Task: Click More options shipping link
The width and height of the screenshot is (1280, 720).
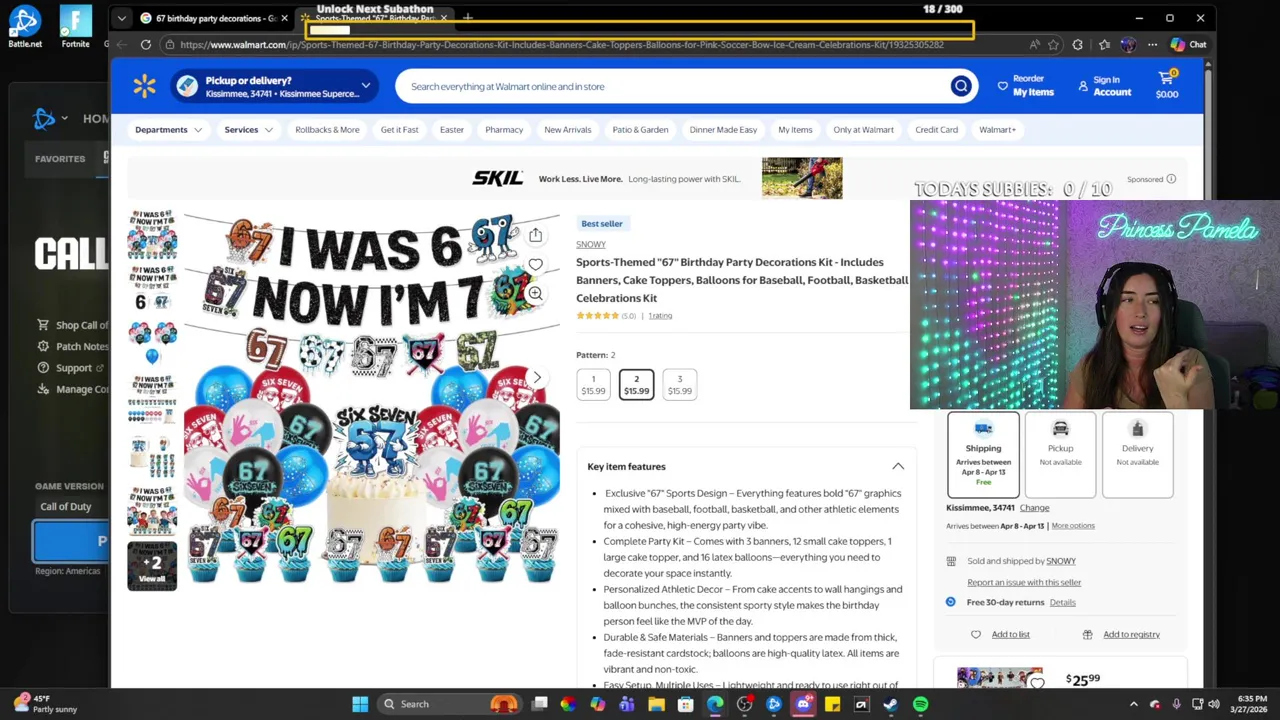Action: tap(1073, 526)
